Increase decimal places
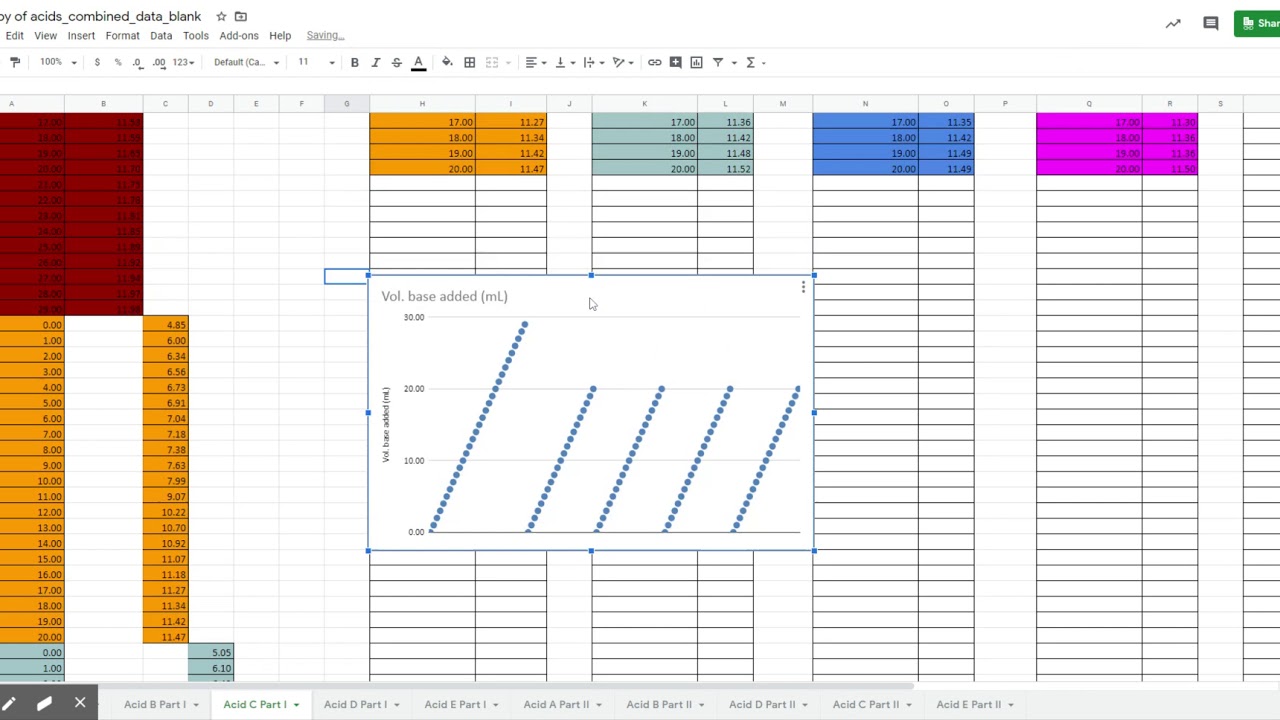 click(158, 62)
